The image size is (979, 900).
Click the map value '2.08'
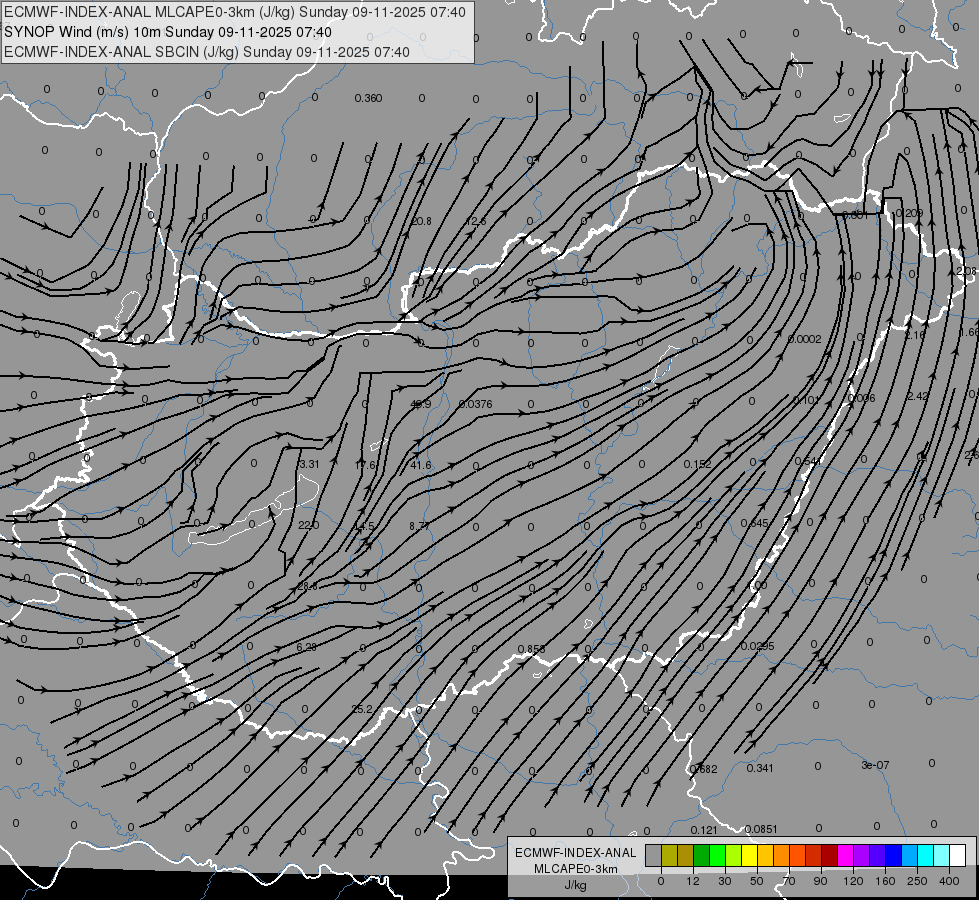tap(967, 271)
